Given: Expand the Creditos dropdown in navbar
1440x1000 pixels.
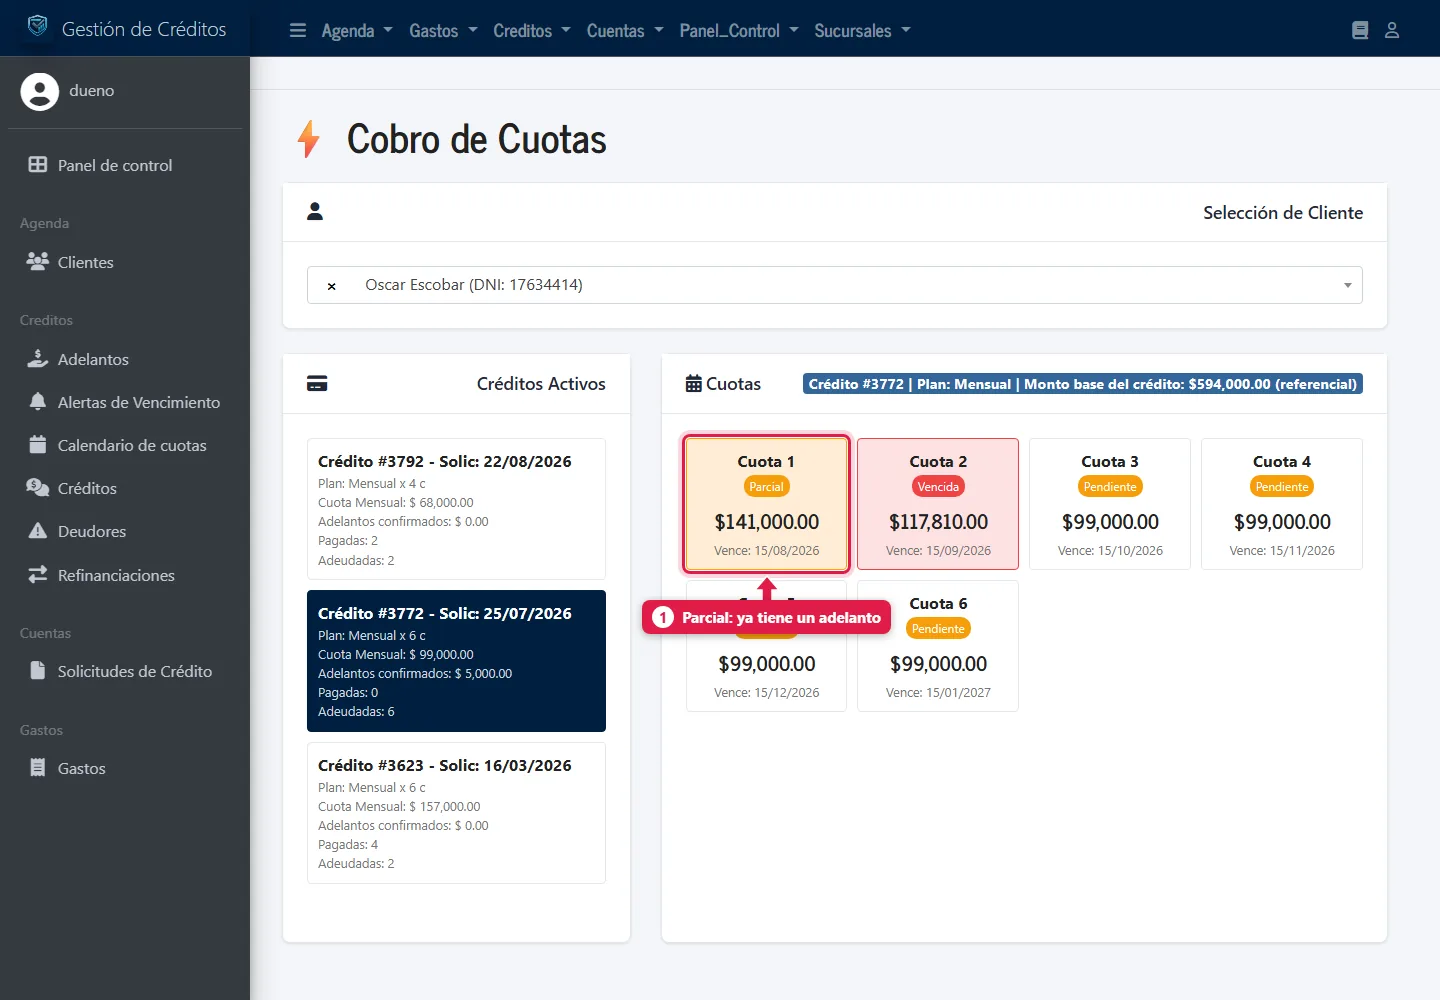Looking at the screenshot, I should point(532,30).
